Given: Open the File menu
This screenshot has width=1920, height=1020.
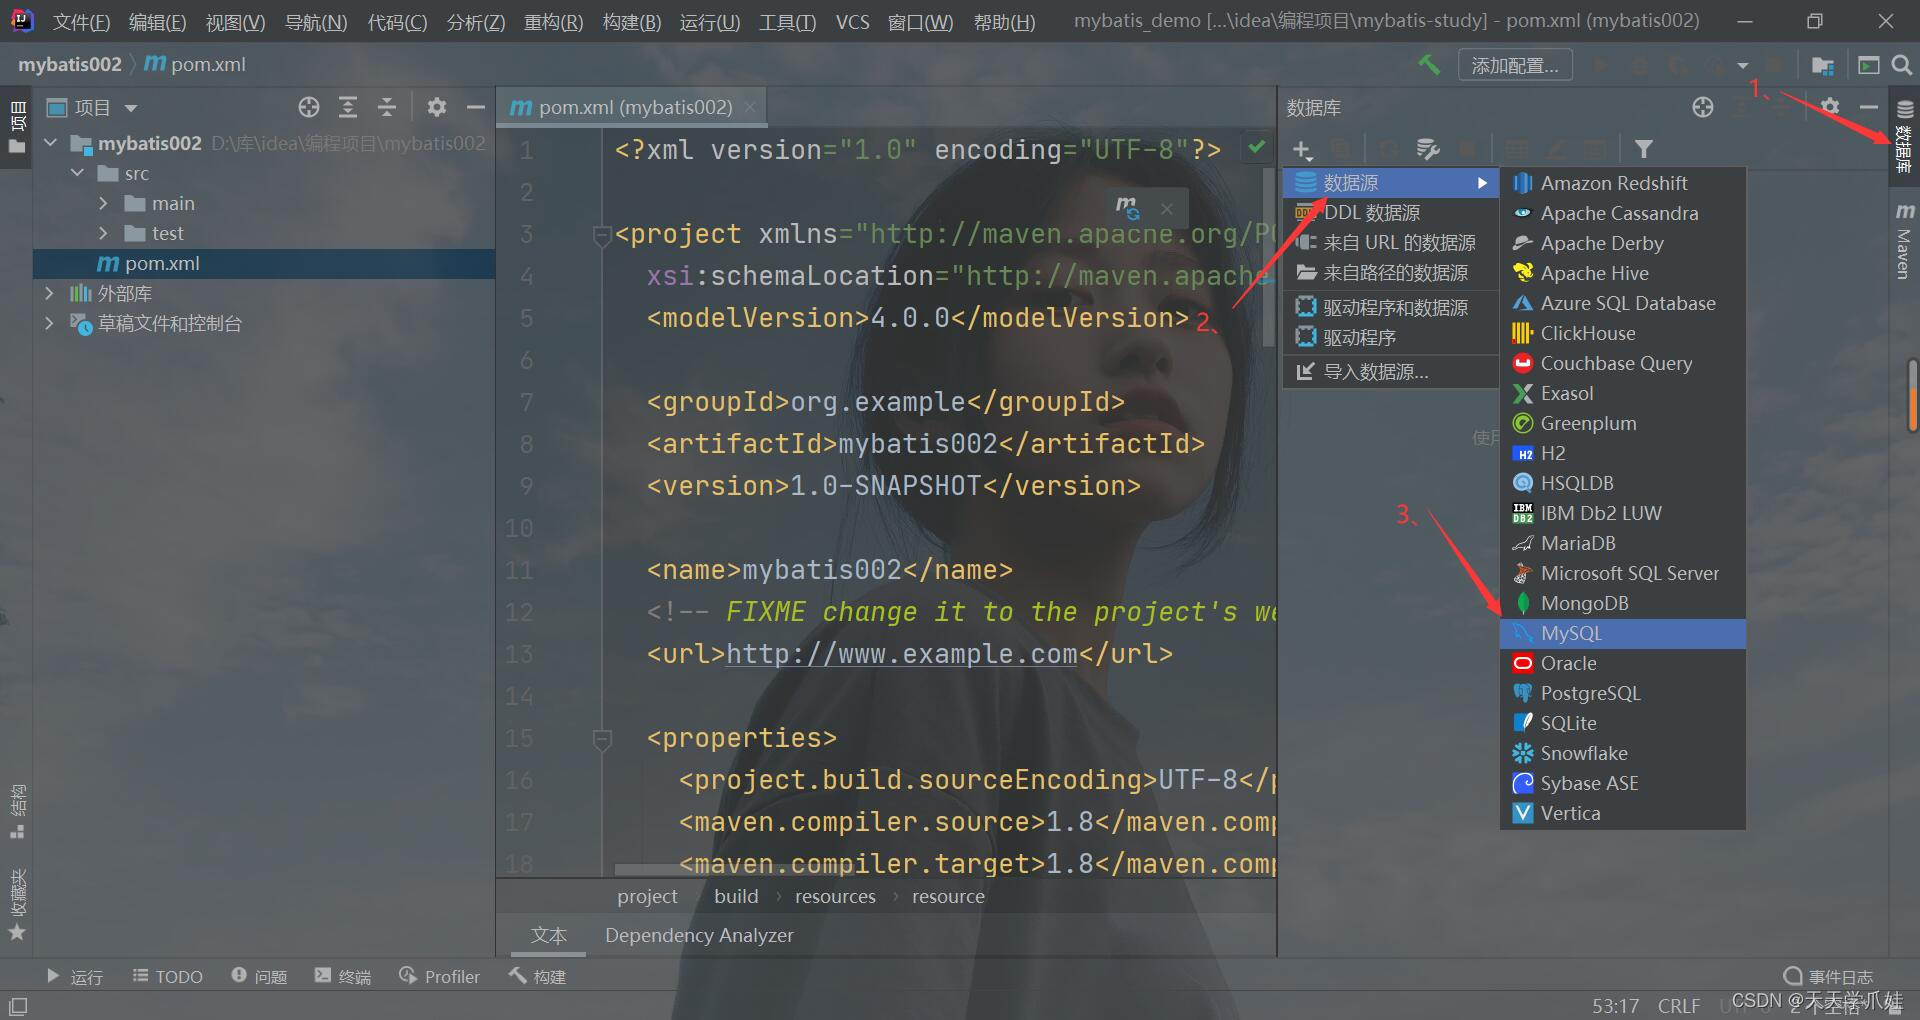Looking at the screenshot, I should [81, 22].
